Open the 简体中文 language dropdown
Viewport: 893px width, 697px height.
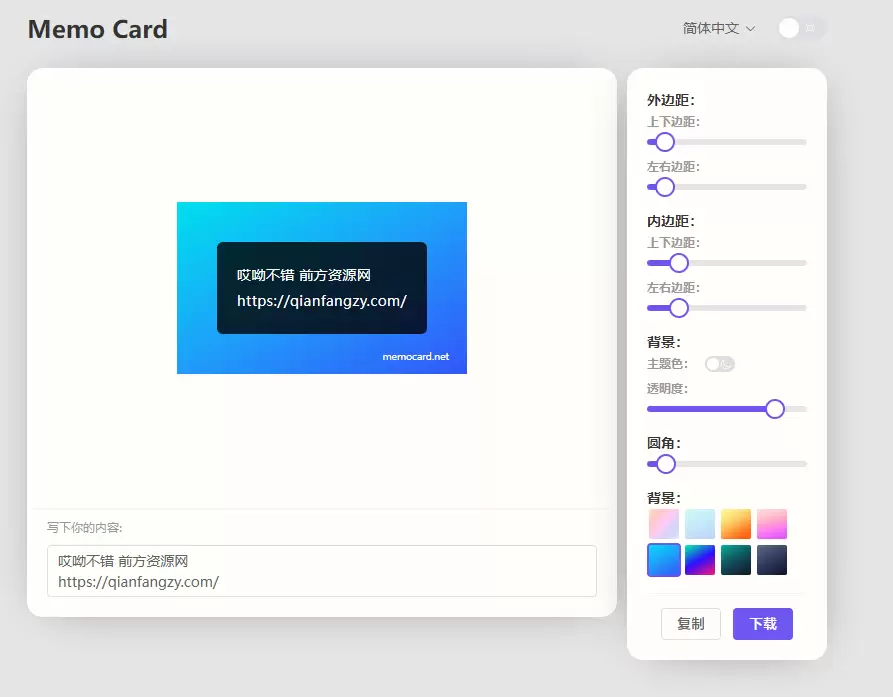coord(719,28)
